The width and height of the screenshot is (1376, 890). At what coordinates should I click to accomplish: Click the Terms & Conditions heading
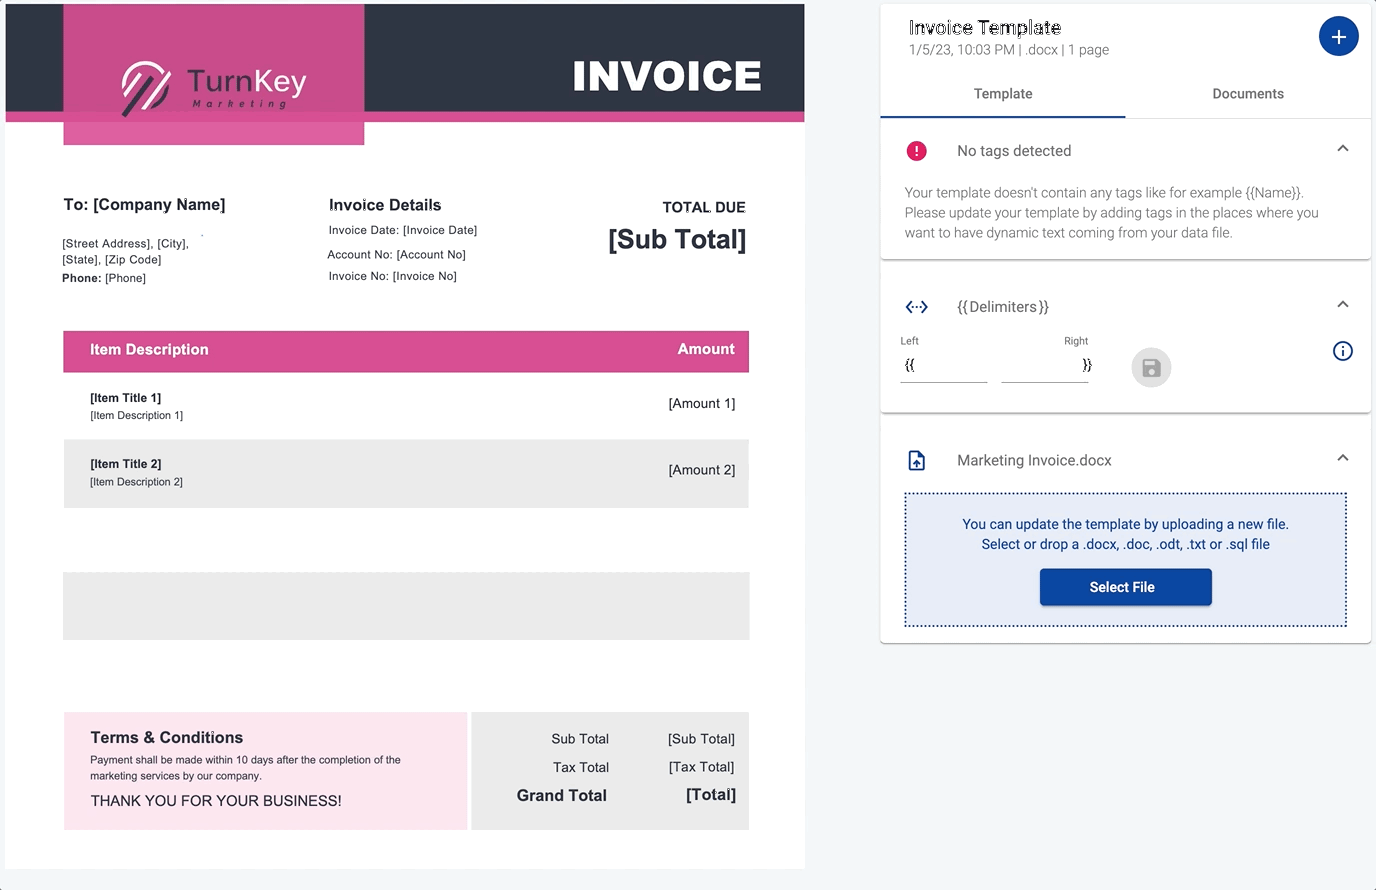coord(167,737)
